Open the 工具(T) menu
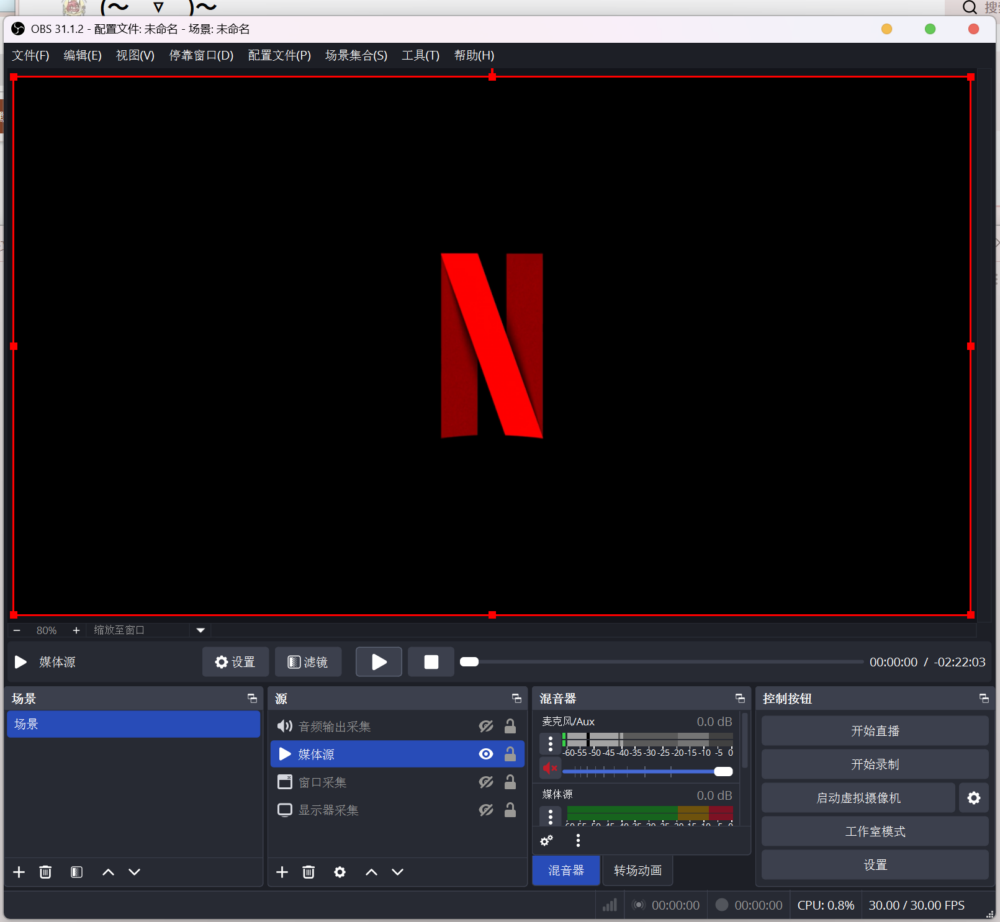 click(420, 55)
